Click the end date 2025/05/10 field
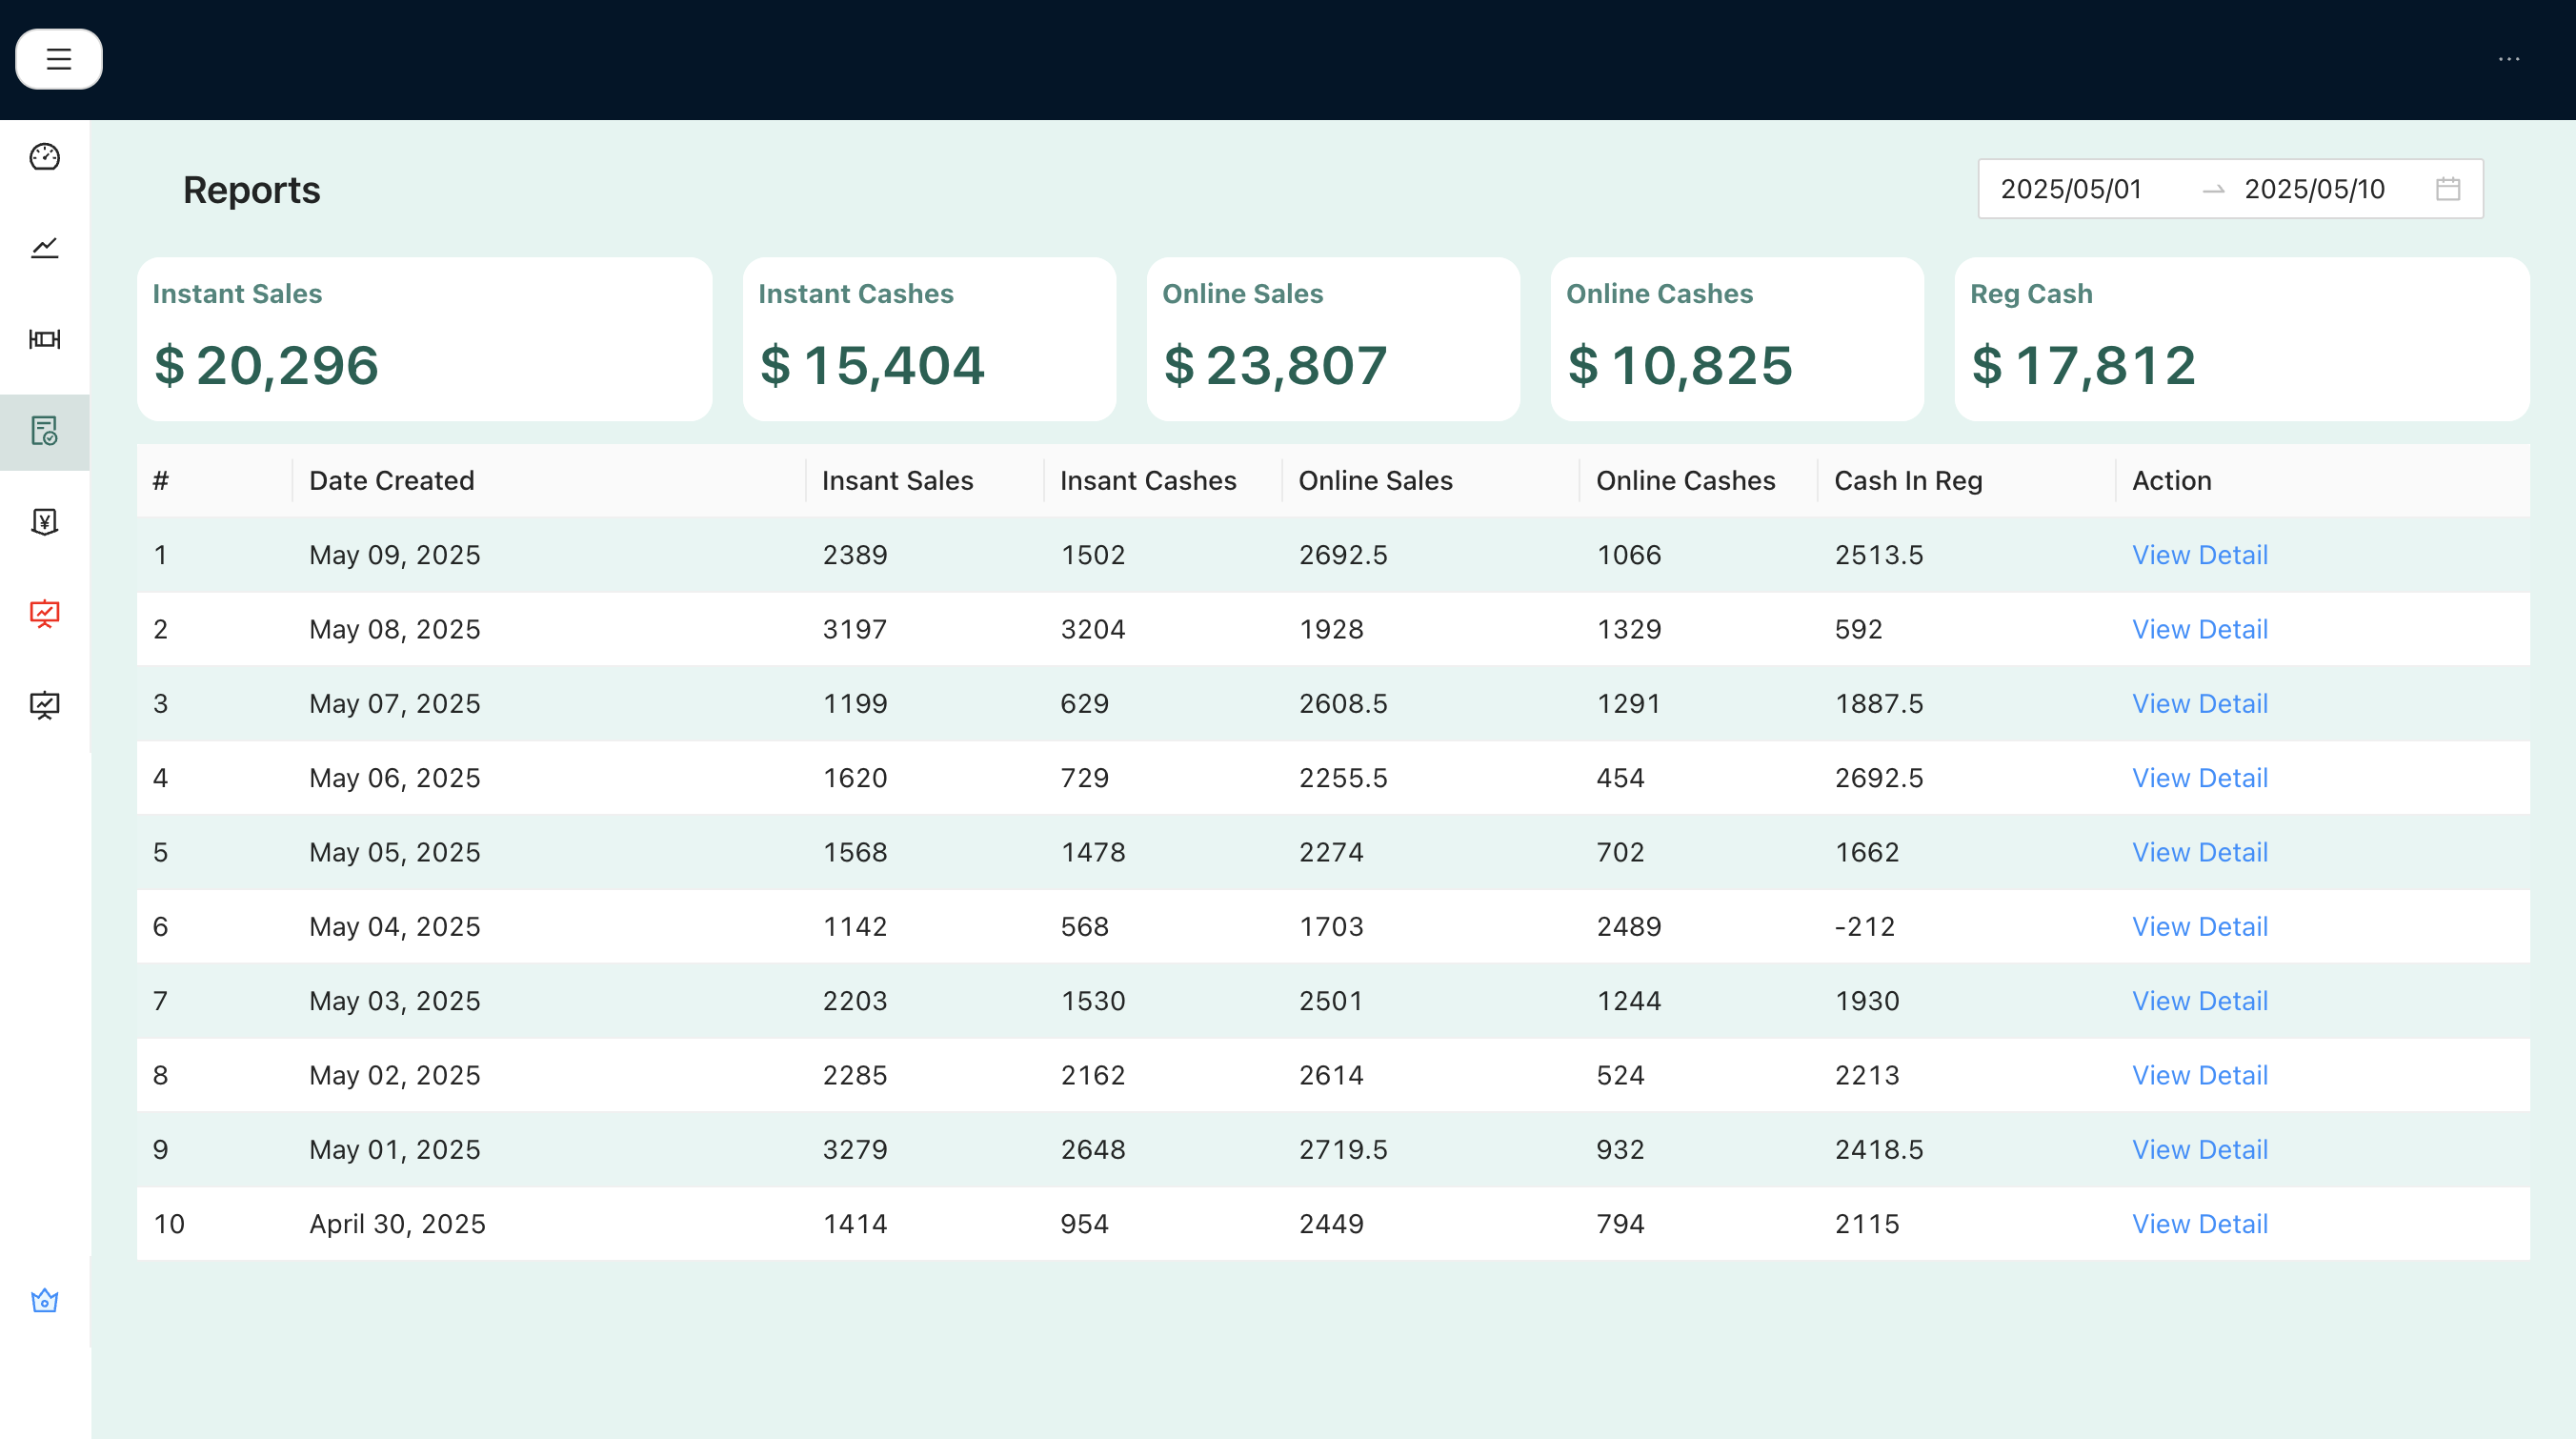Image resolution: width=2576 pixels, height=1439 pixels. pyautogui.click(x=2314, y=189)
